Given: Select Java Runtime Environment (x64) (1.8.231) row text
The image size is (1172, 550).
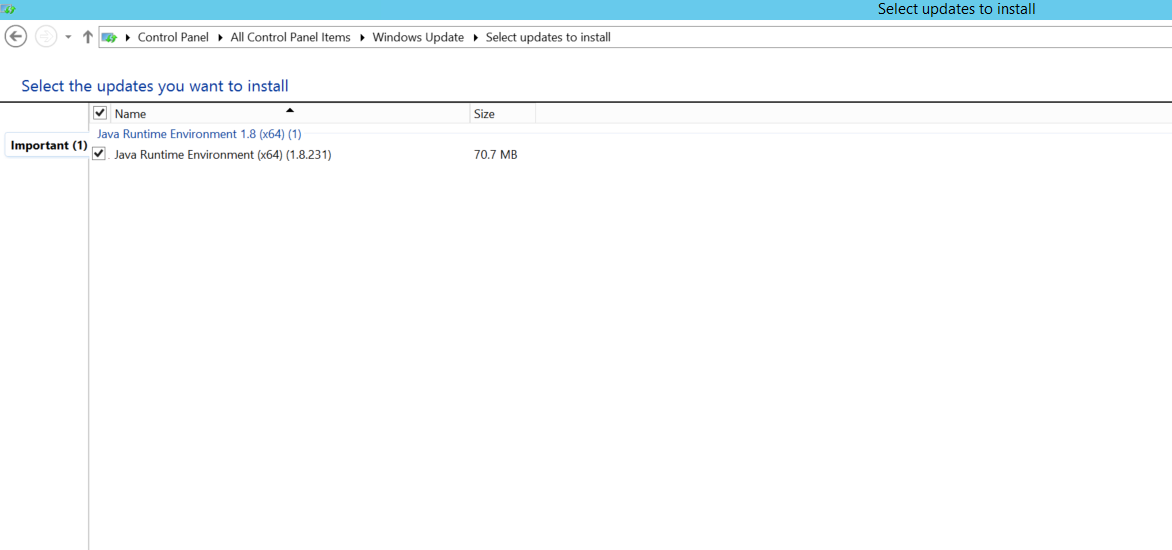Looking at the screenshot, I should 223,155.
